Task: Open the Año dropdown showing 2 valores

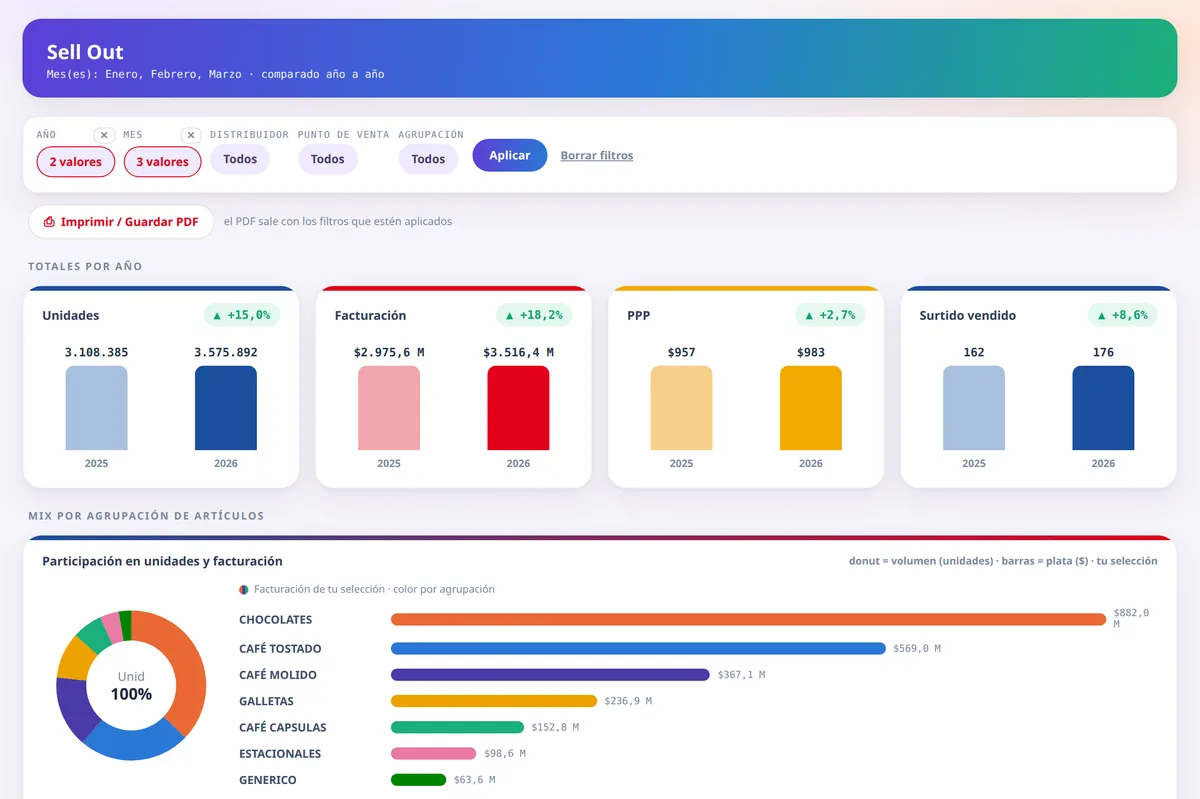Action: (76, 162)
